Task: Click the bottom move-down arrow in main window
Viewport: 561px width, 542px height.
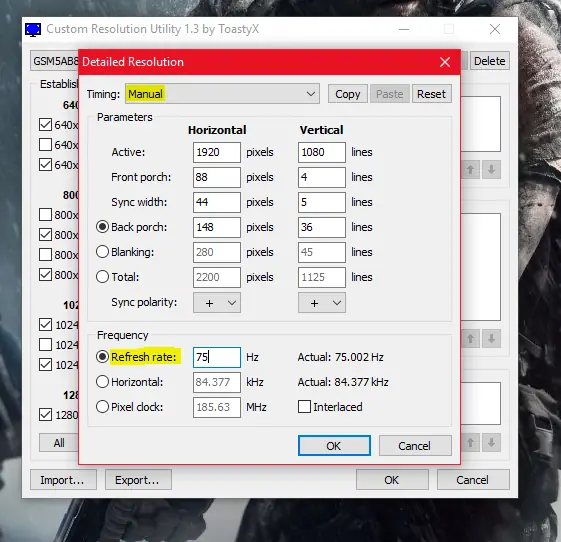Action: pos(492,443)
